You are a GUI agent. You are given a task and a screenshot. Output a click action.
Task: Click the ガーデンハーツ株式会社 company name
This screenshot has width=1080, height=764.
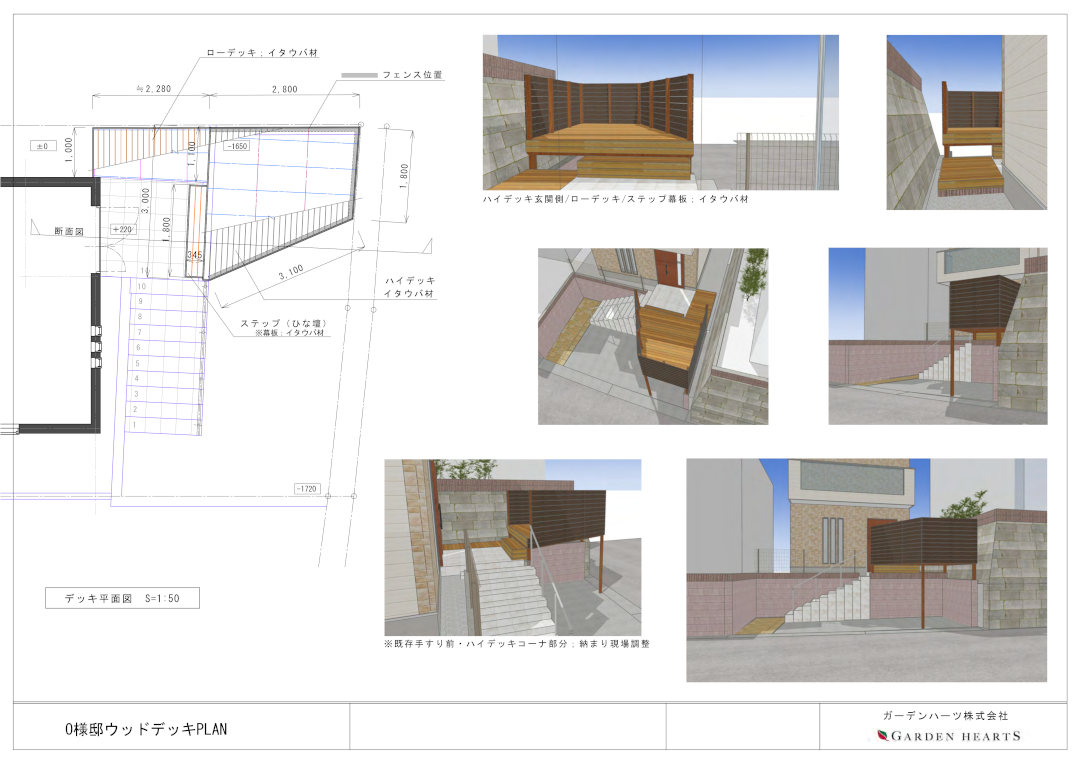coord(945,716)
